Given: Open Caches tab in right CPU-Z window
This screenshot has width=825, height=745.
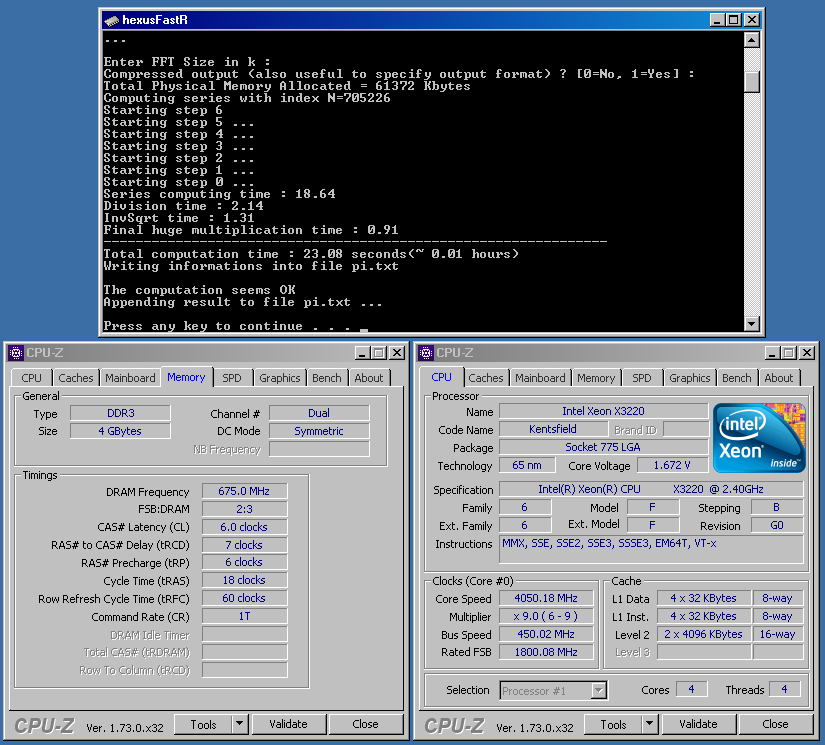Looking at the screenshot, I should tap(486, 378).
